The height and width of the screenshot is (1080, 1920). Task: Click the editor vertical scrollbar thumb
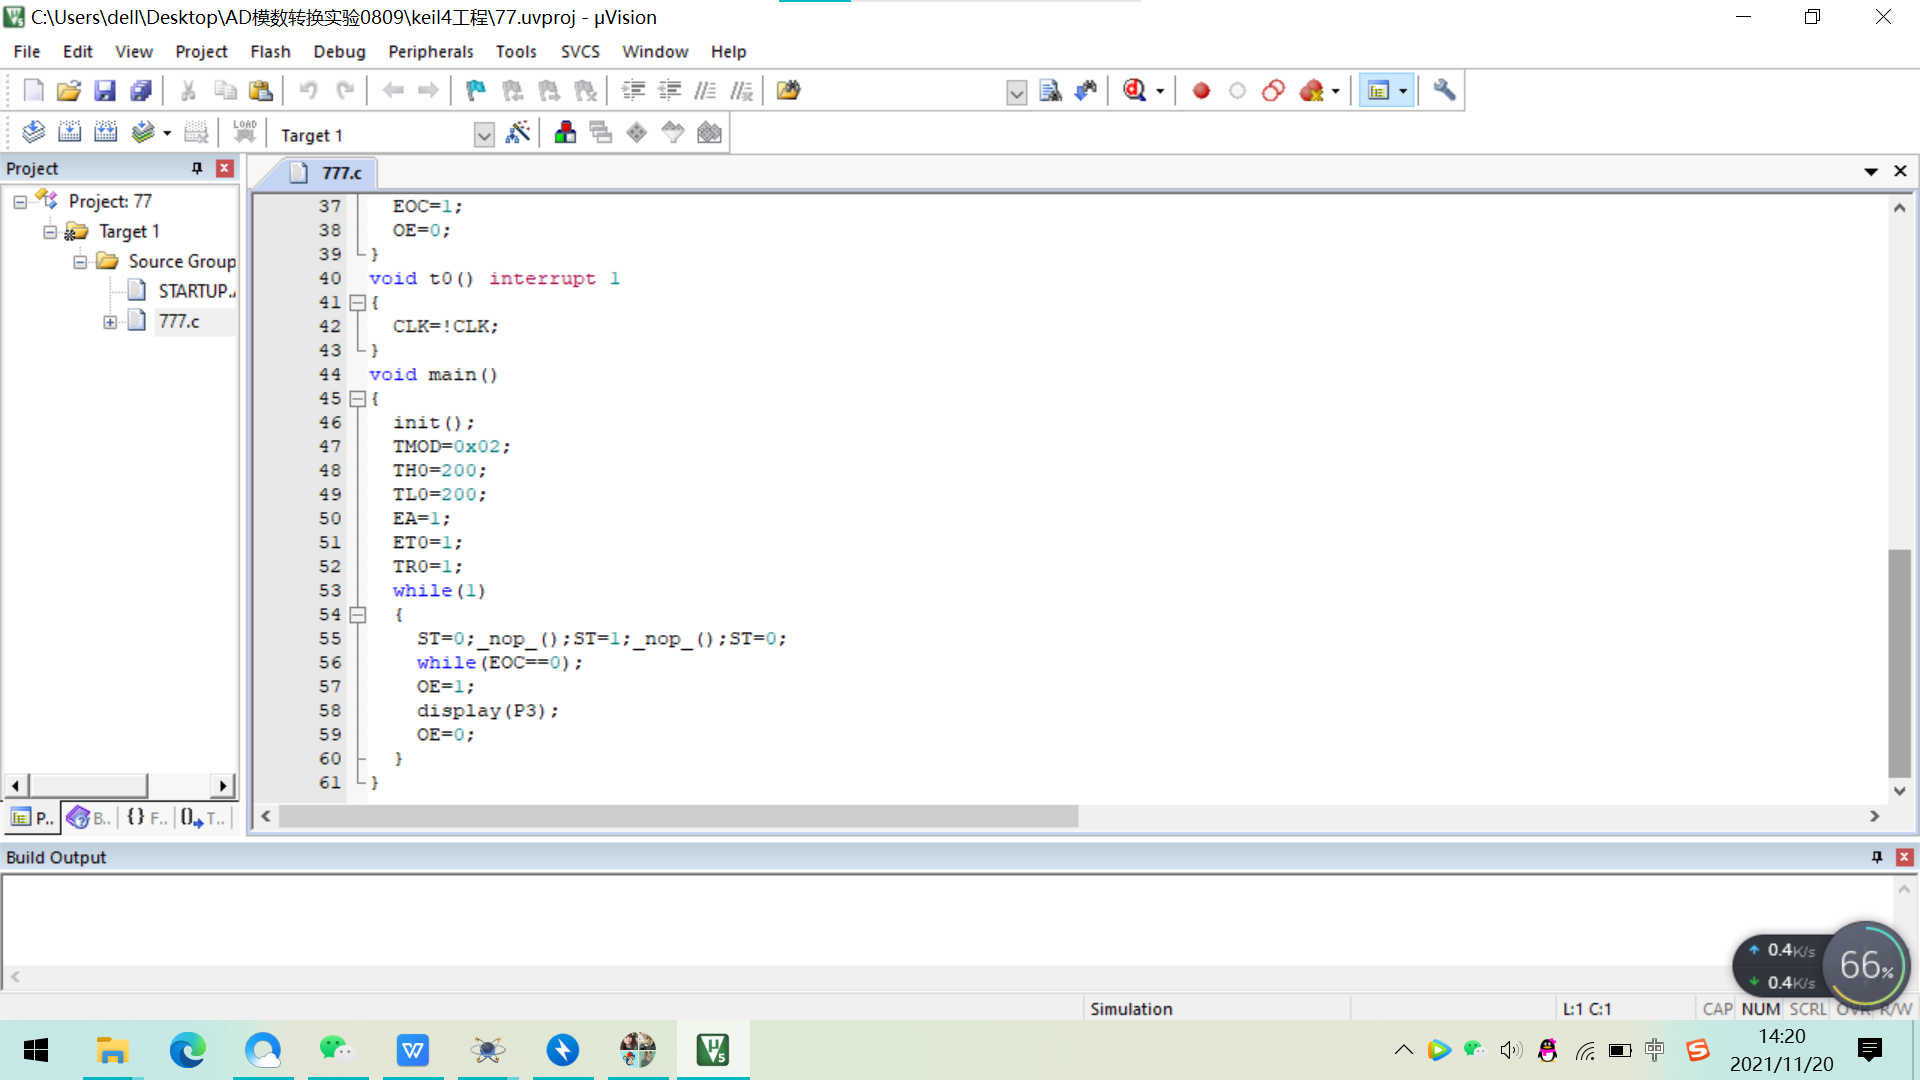tap(1899, 663)
